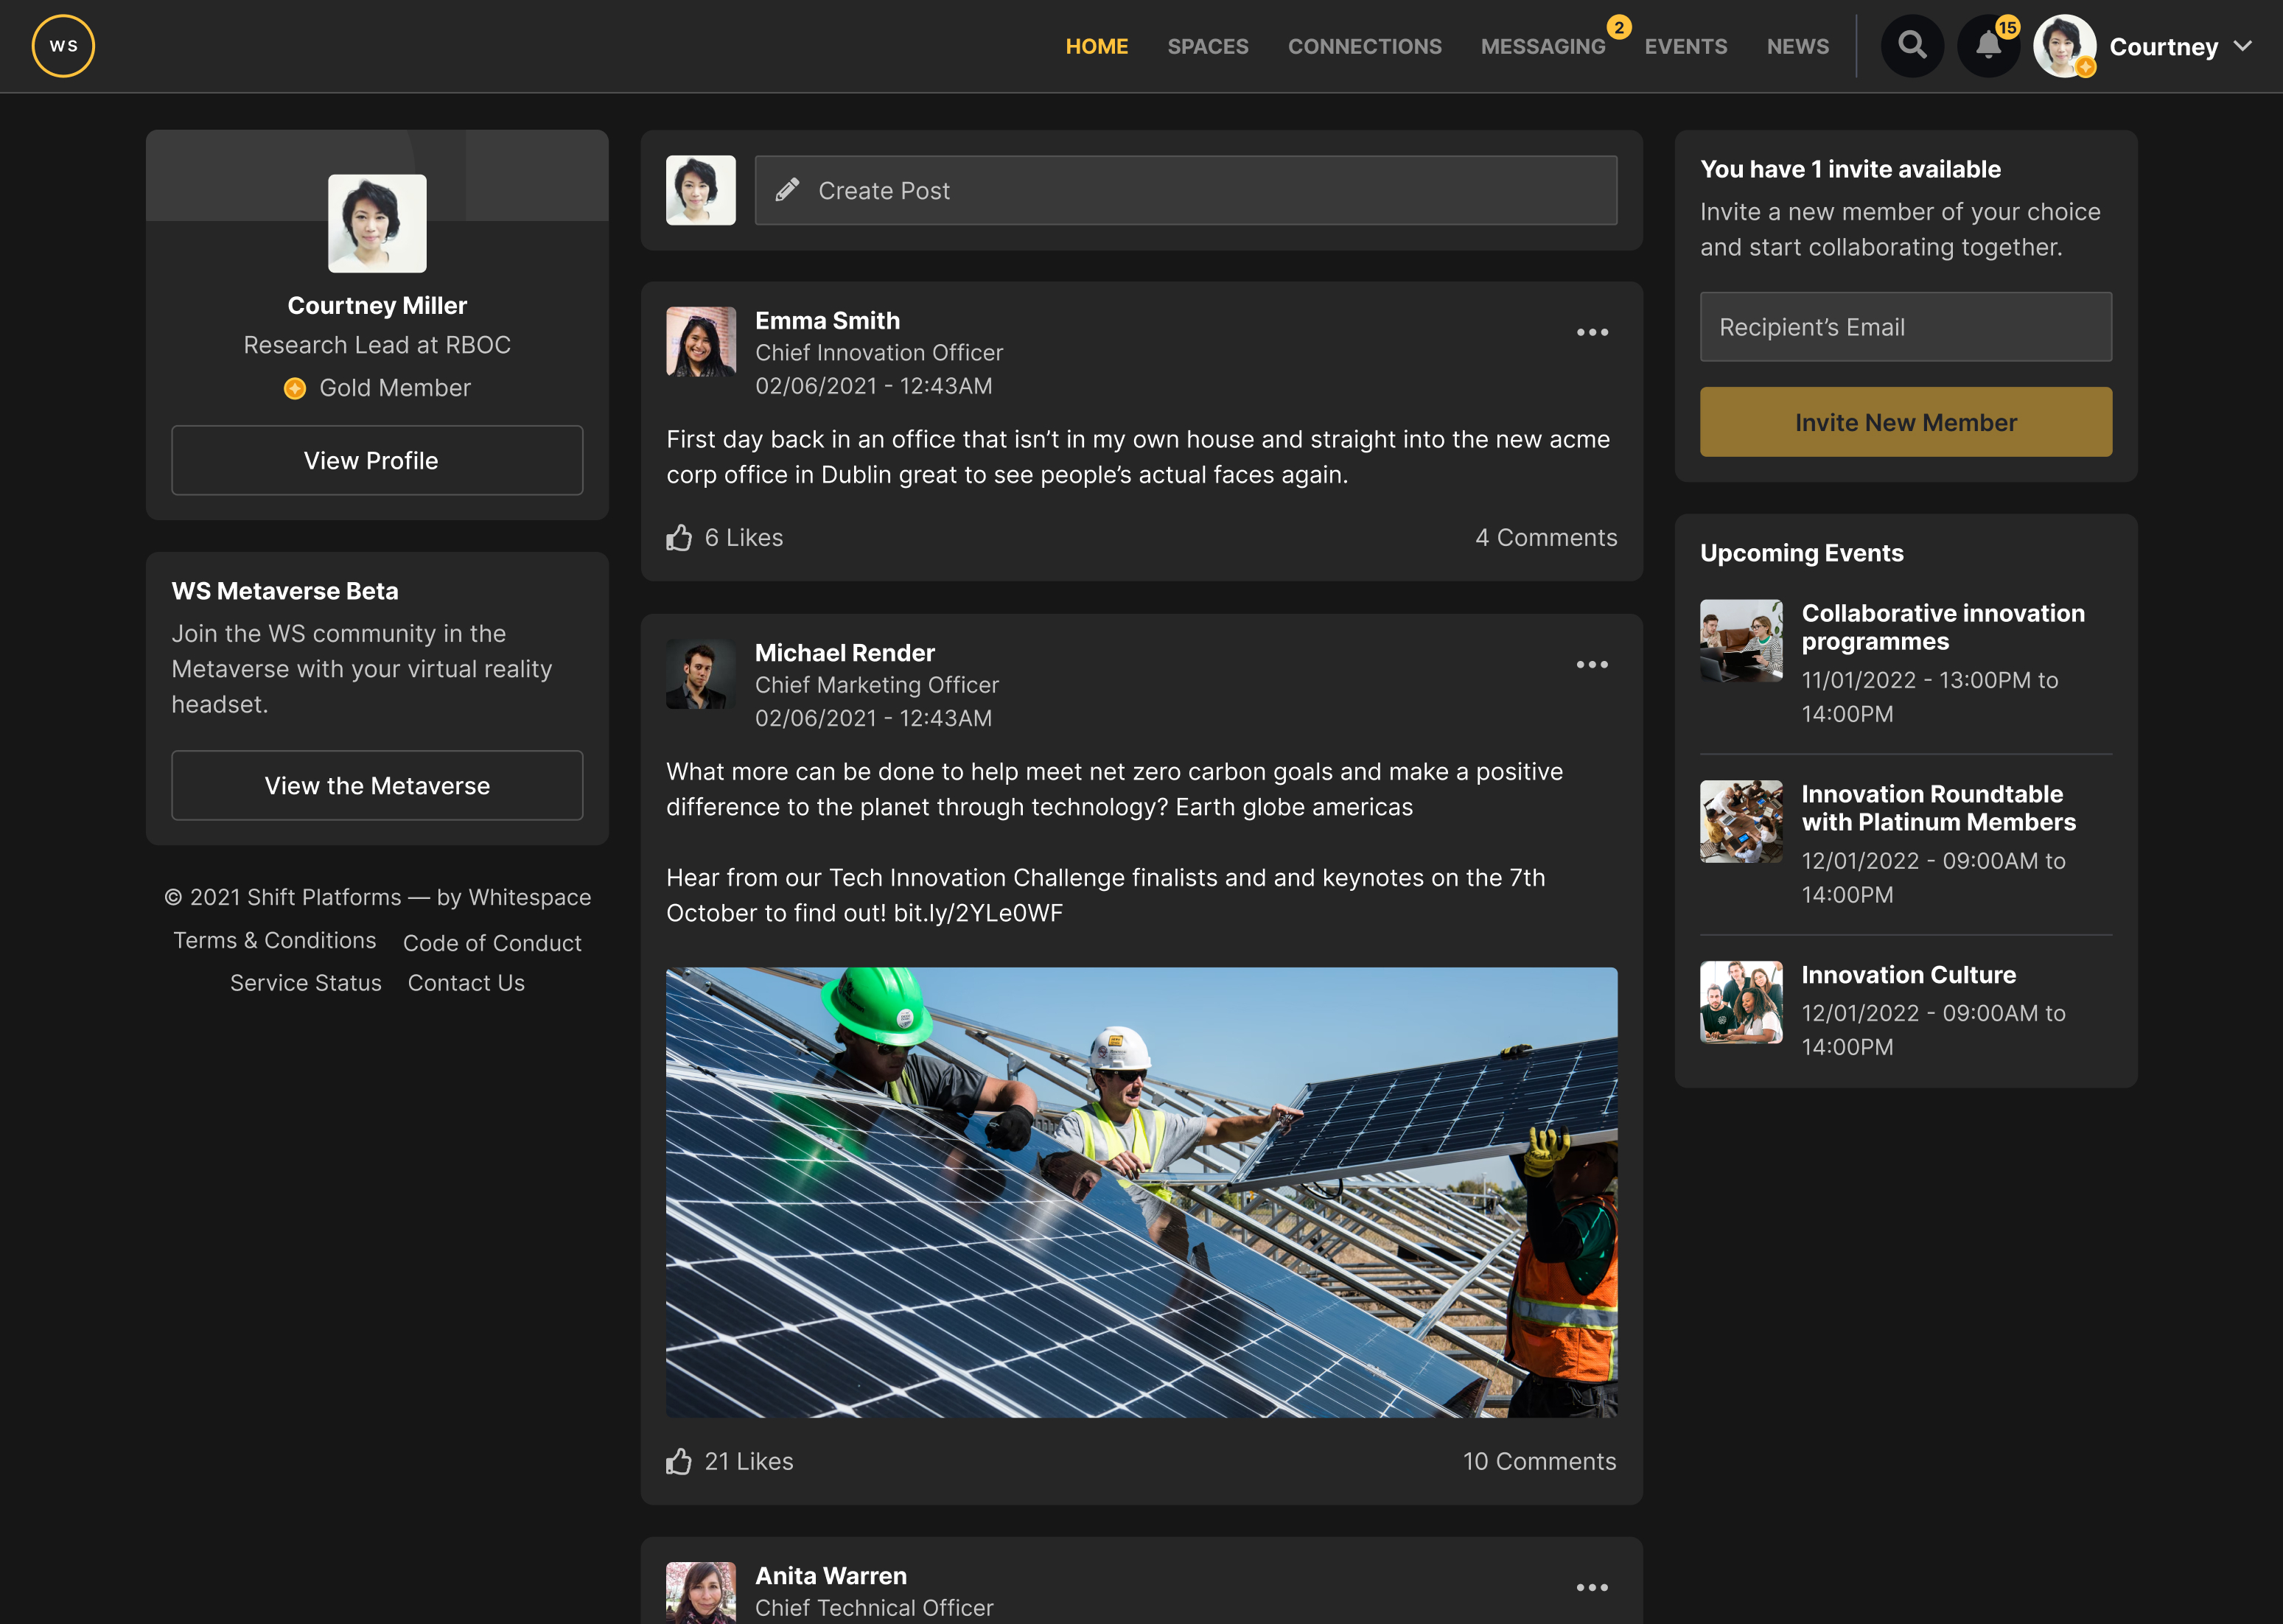Screen dimensions: 2283x1624
Task: Click the Anita Warren name link
Action: [x=830, y=1575]
